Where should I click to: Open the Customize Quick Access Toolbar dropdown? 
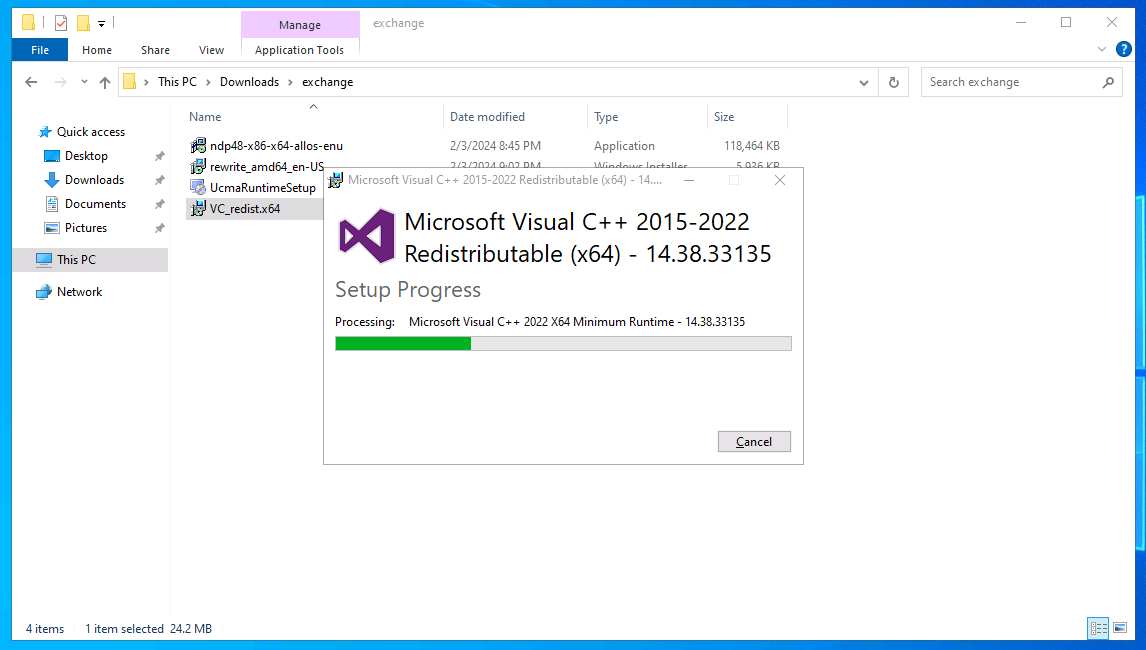[x=102, y=23]
